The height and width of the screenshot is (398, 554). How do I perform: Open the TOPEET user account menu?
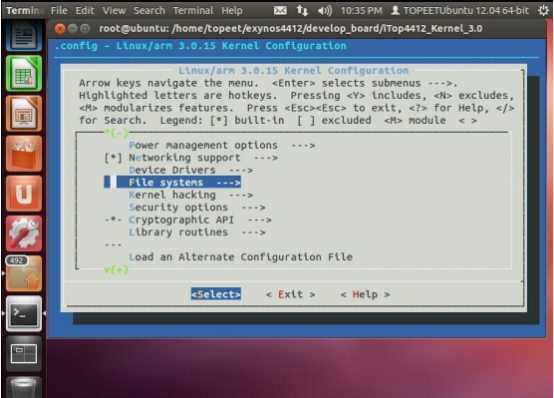[x=460, y=11]
